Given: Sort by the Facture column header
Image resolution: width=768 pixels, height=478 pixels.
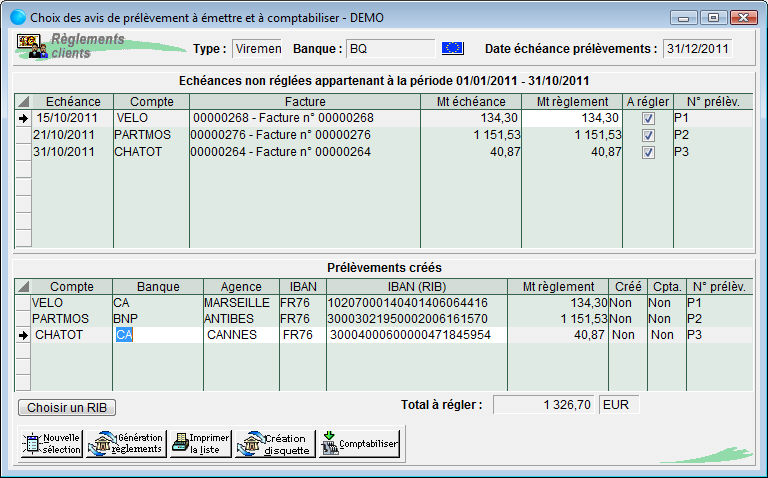Looking at the screenshot, I should point(304,101).
